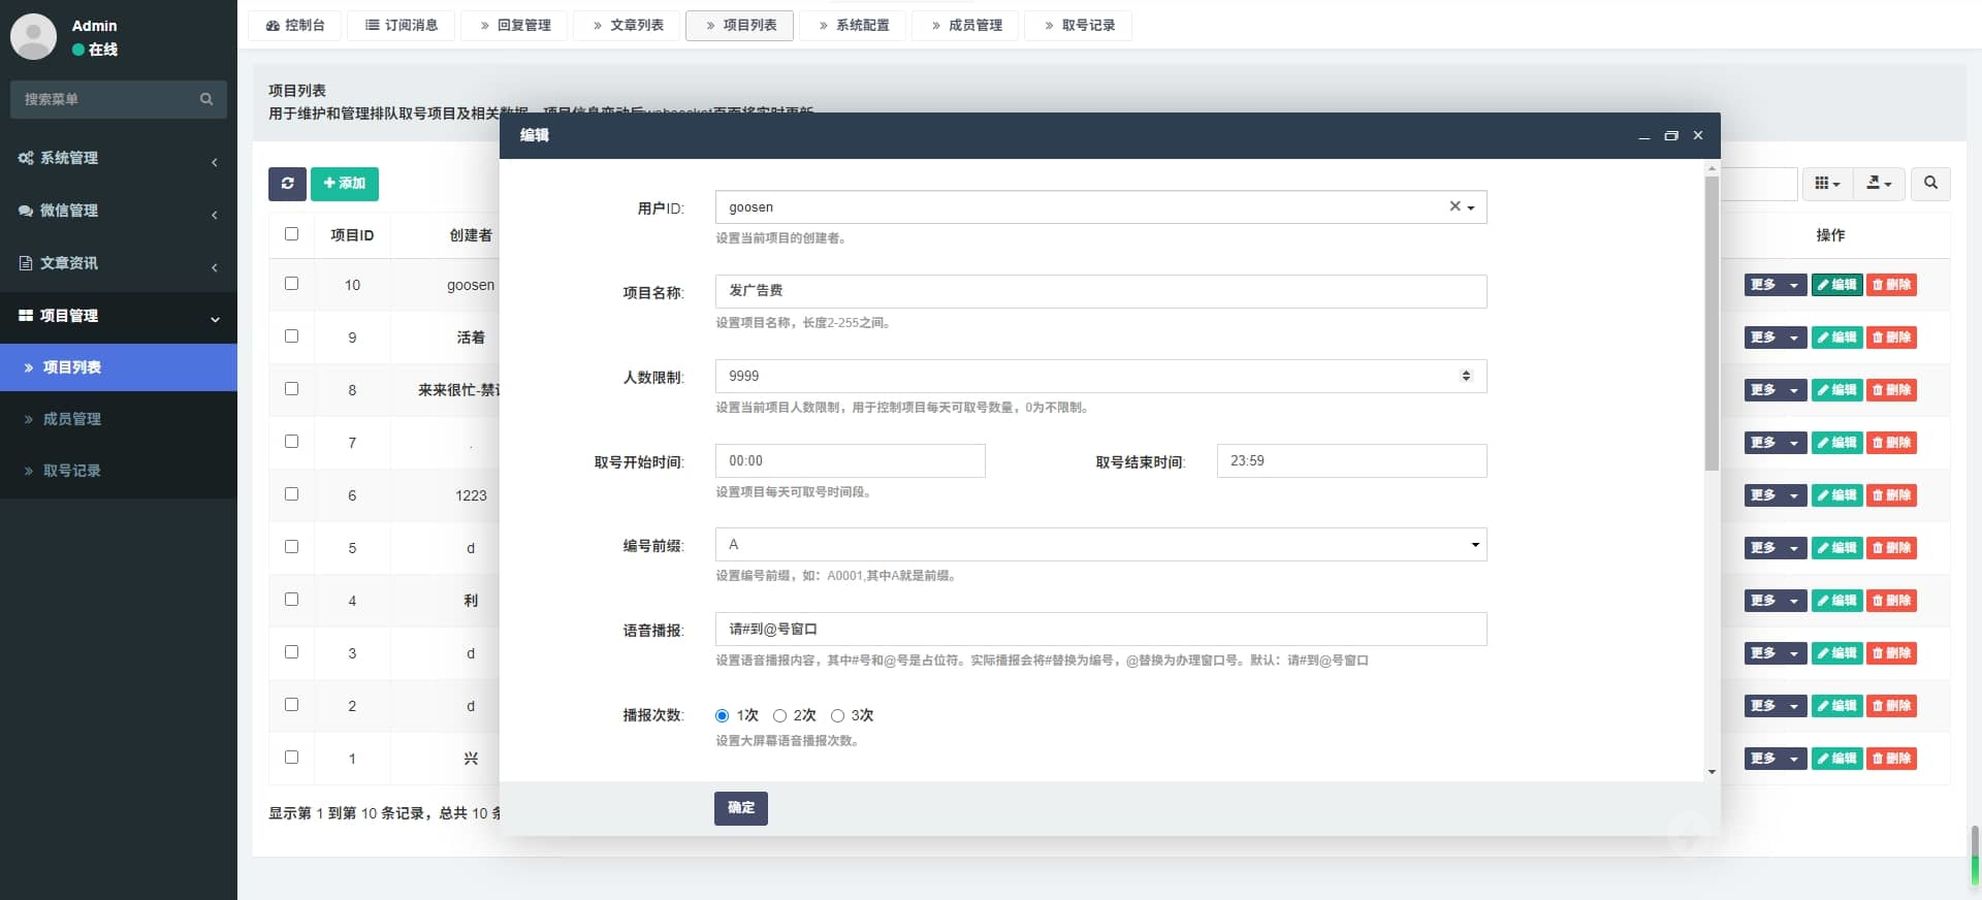This screenshot has width=1982, height=900.
Task: Open 成员管理 in the sidebar
Action: coord(72,419)
